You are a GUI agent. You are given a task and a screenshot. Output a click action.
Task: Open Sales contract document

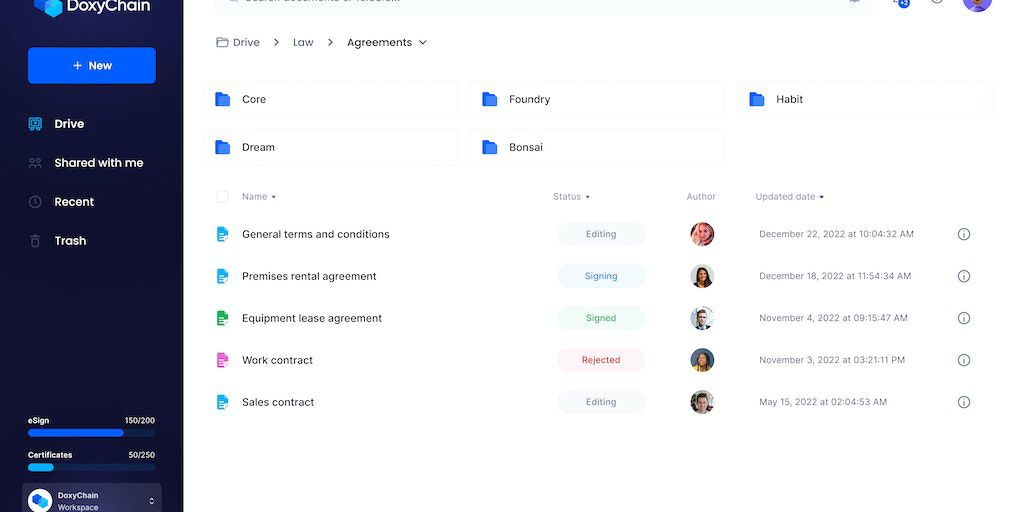(x=278, y=402)
